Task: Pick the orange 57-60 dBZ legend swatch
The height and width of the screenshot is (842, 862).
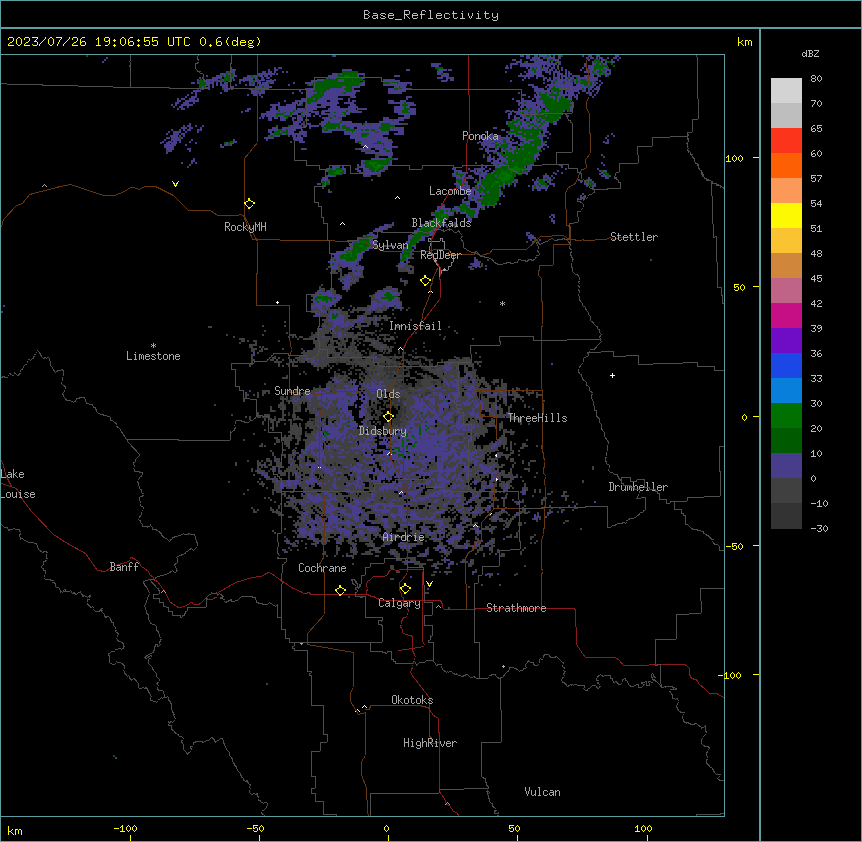Action: pos(786,166)
